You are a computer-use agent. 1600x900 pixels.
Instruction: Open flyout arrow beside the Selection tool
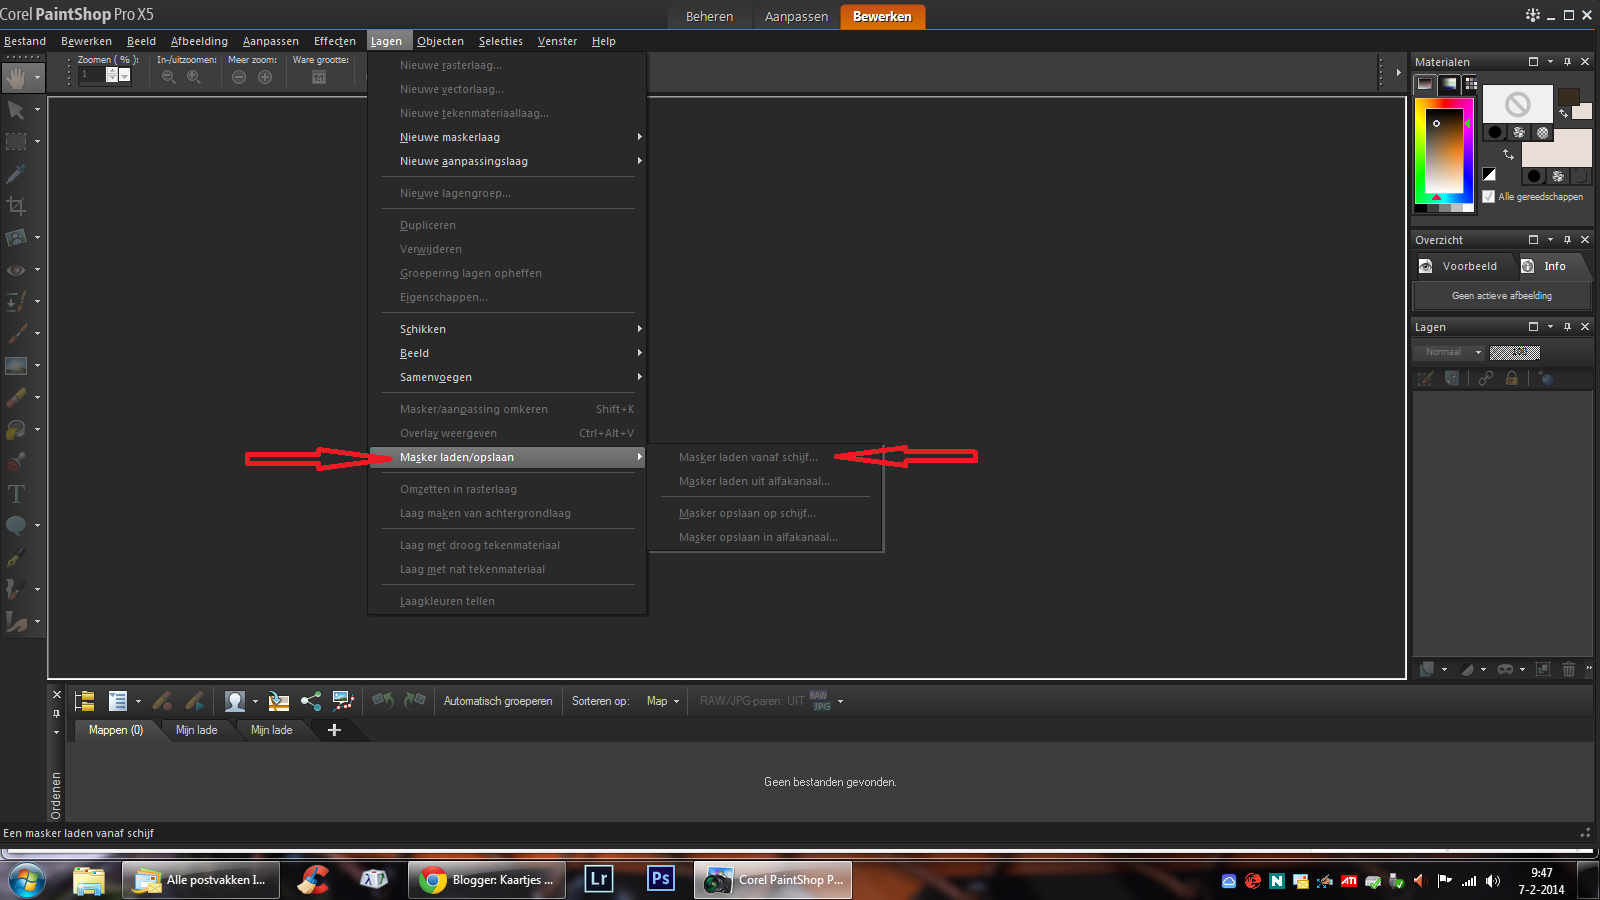point(38,141)
